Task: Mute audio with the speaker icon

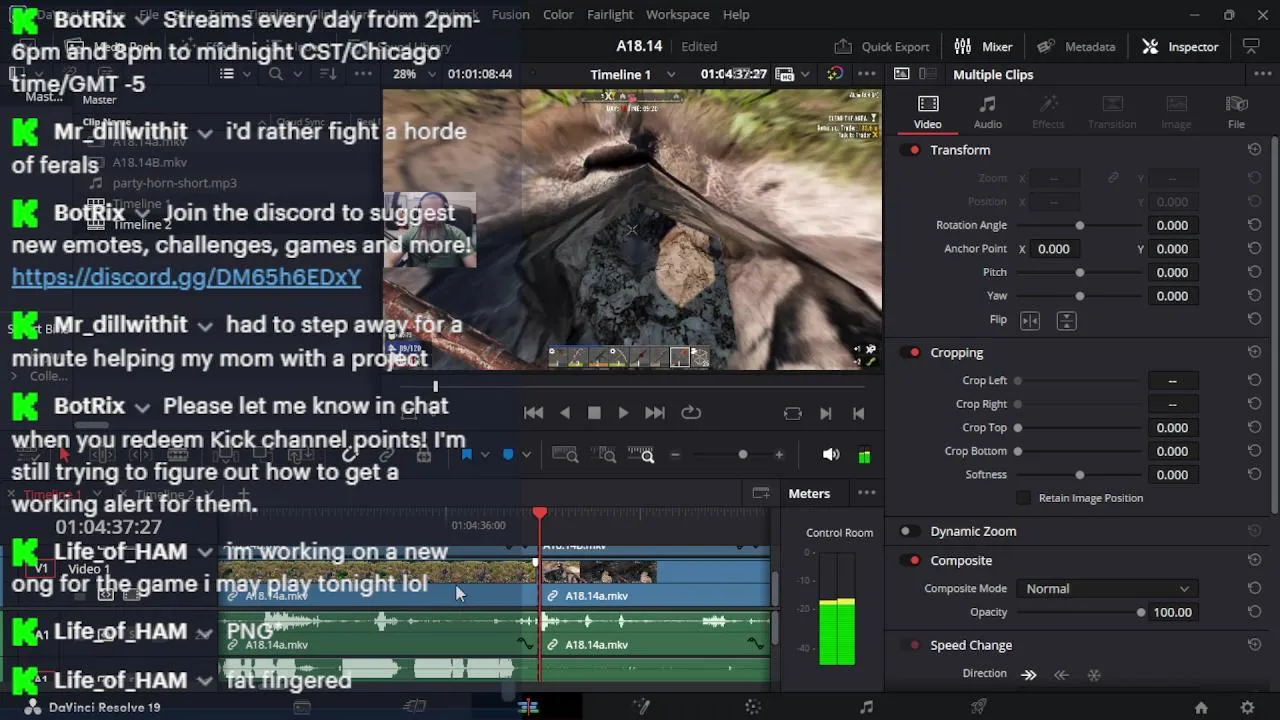Action: point(830,455)
